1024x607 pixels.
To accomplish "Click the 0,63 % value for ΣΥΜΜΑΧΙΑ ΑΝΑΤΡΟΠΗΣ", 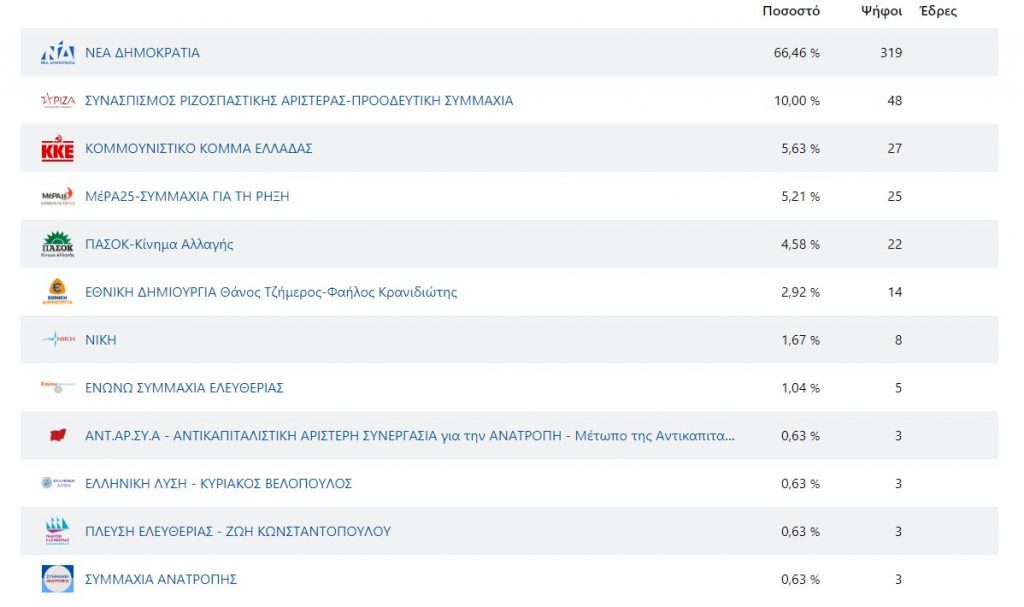I will click(801, 579).
